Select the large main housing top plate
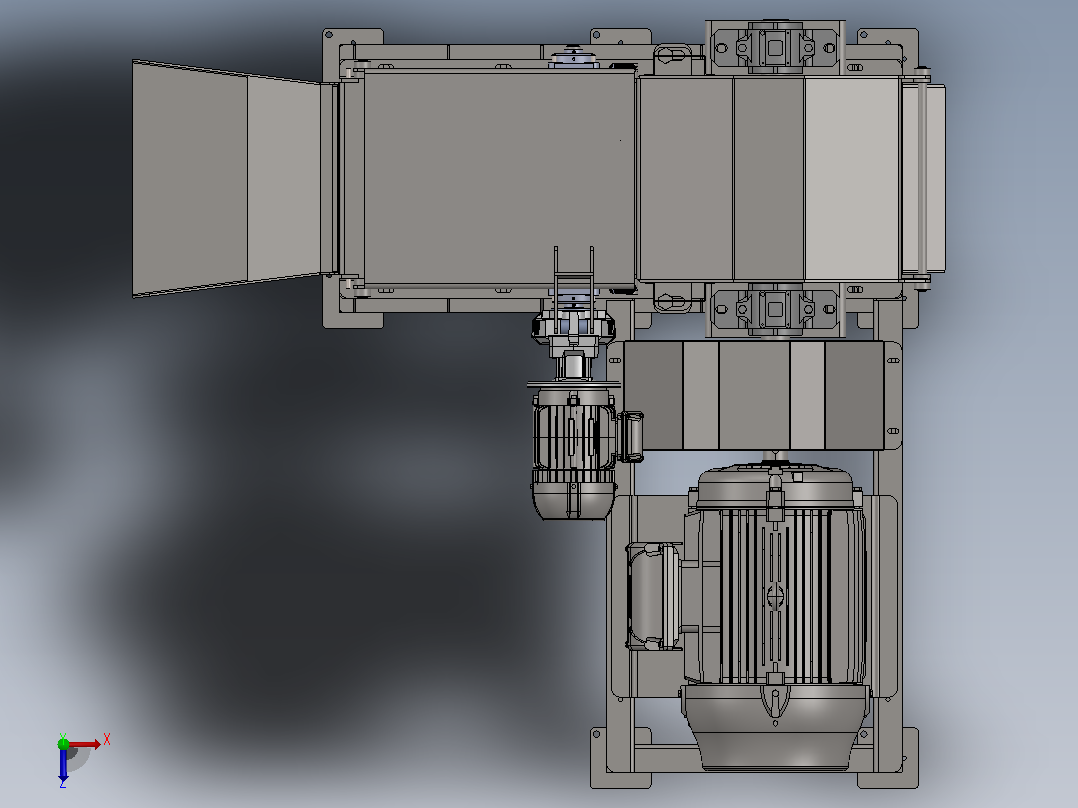 [499, 177]
